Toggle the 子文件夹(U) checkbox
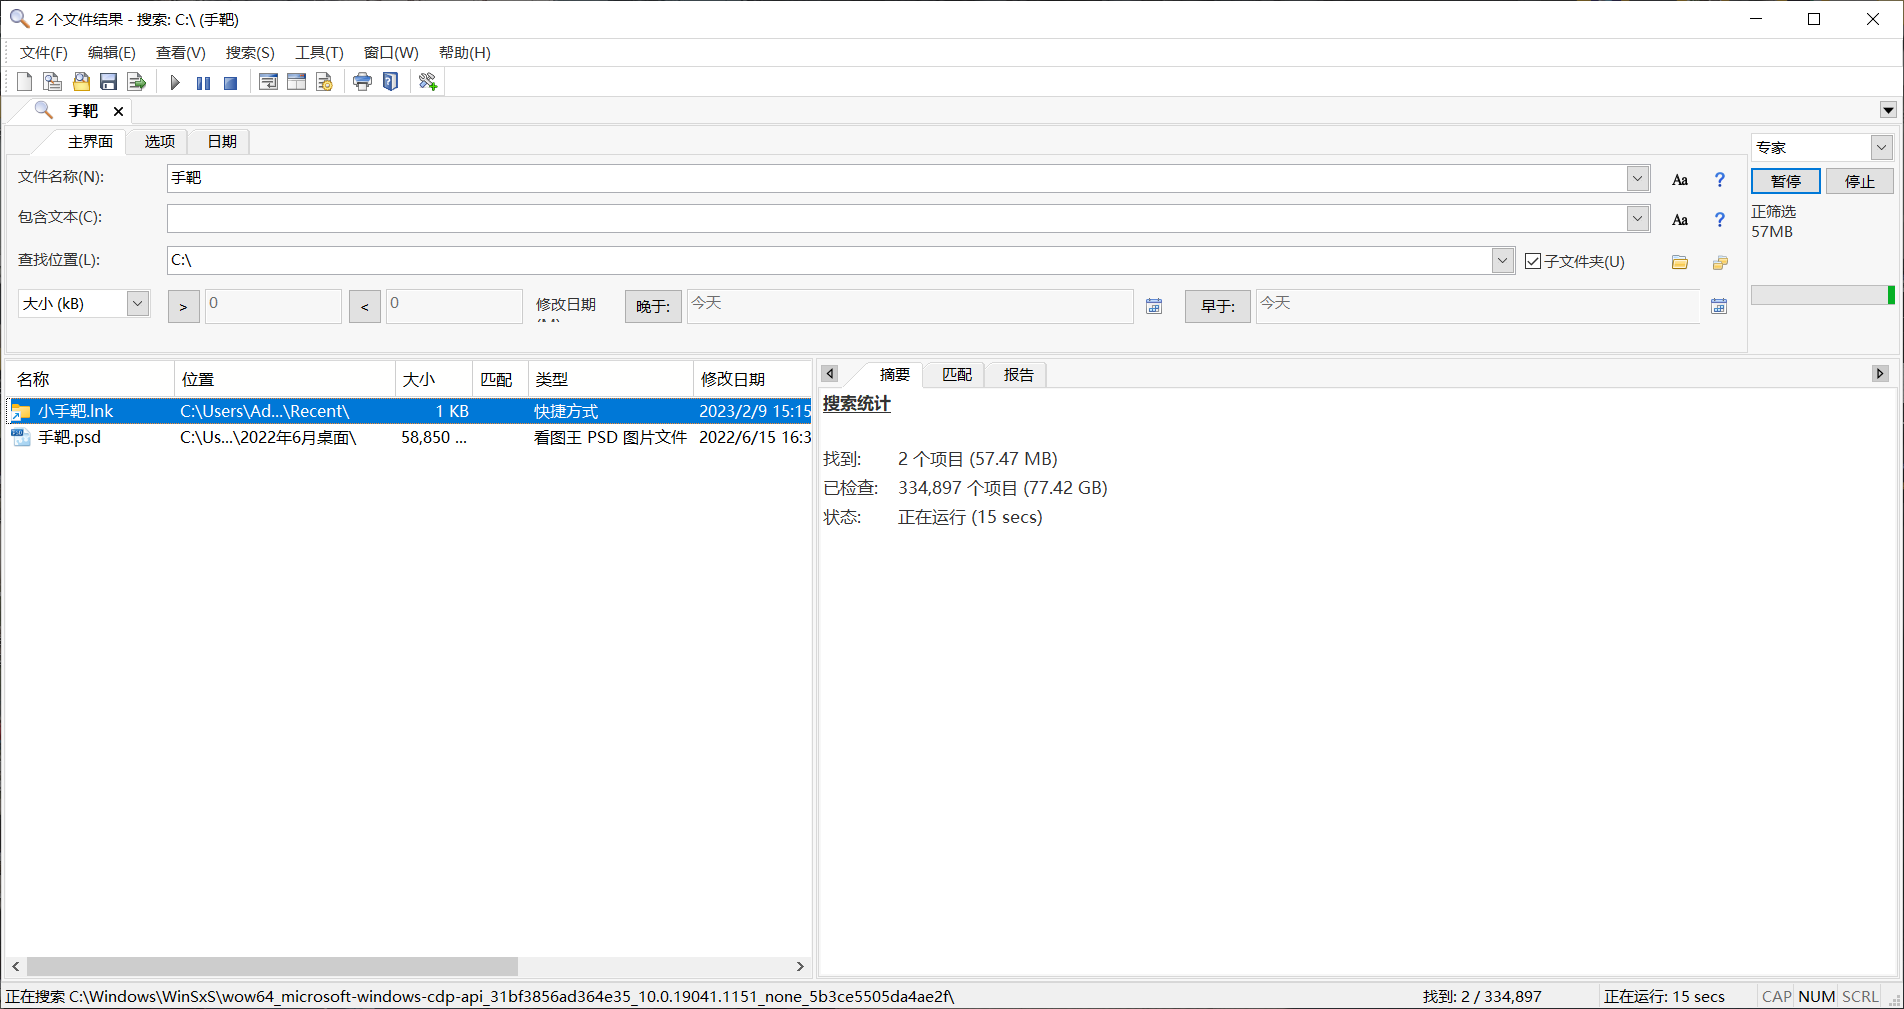 click(1533, 261)
